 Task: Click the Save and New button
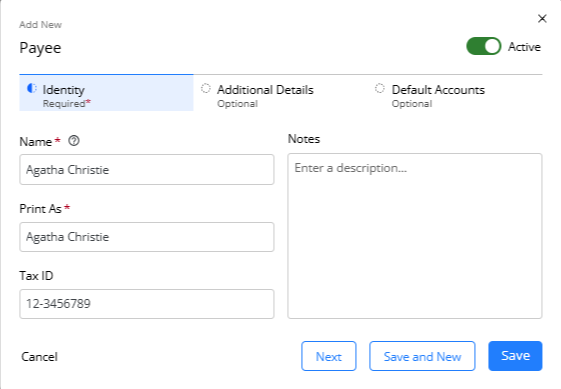[422, 356]
